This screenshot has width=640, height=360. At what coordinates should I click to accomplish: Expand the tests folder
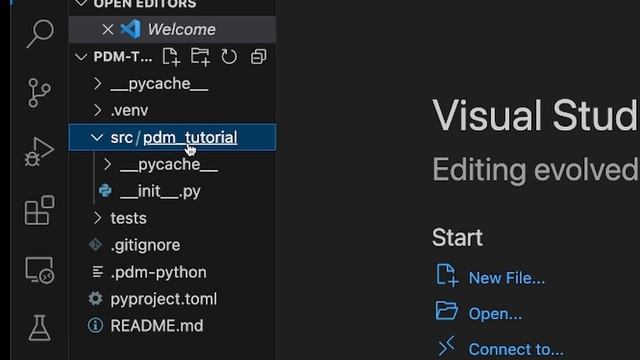[98, 218]
